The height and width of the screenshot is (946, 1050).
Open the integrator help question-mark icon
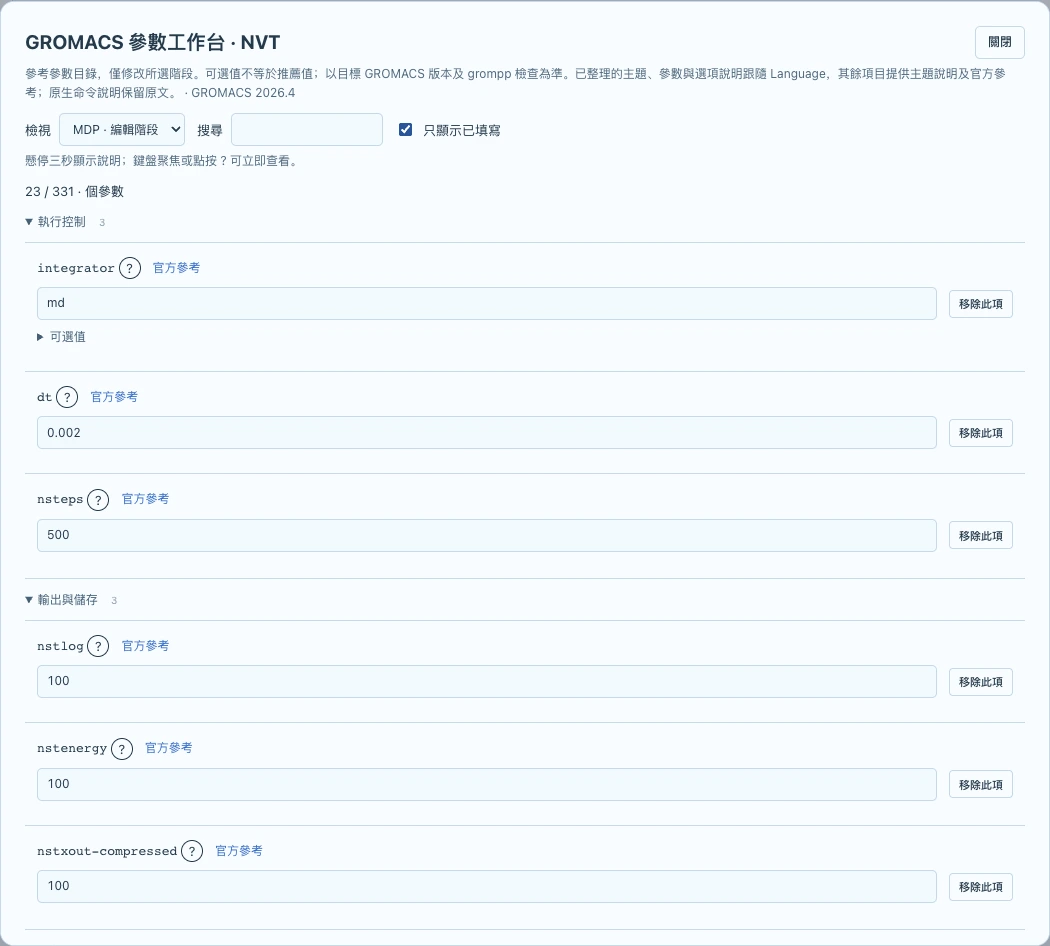point(130,268)
